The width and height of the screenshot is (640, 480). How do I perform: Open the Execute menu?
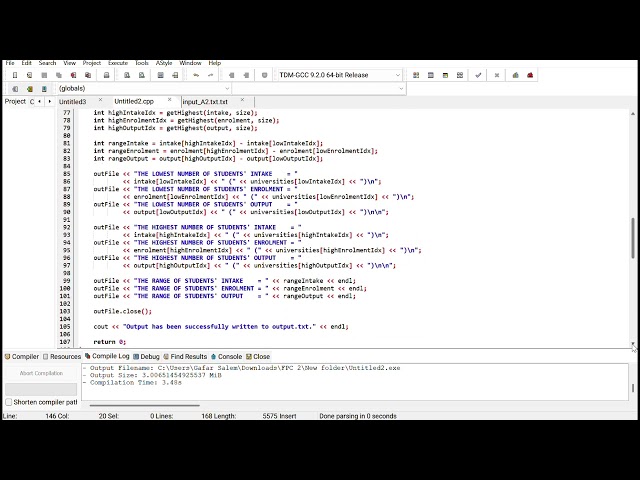tap(118, 63)
